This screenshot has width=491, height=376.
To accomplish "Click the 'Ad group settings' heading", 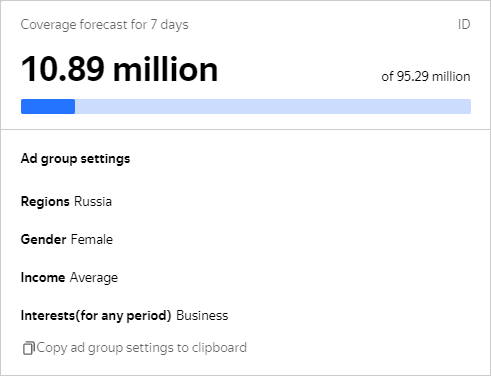I will point(75,159).
